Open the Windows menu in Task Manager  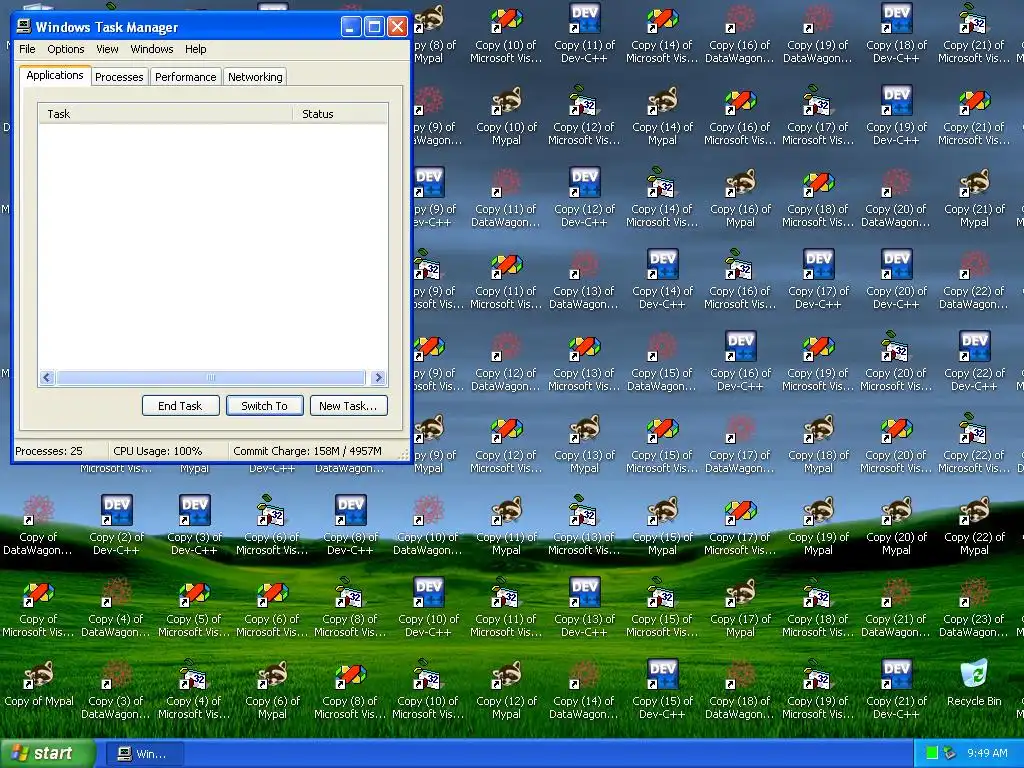(152, 49)
